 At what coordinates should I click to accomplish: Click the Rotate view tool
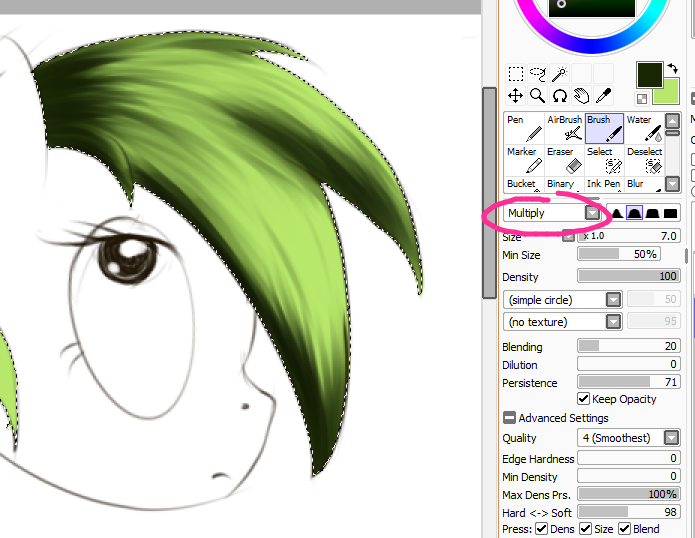click(559, 96)
